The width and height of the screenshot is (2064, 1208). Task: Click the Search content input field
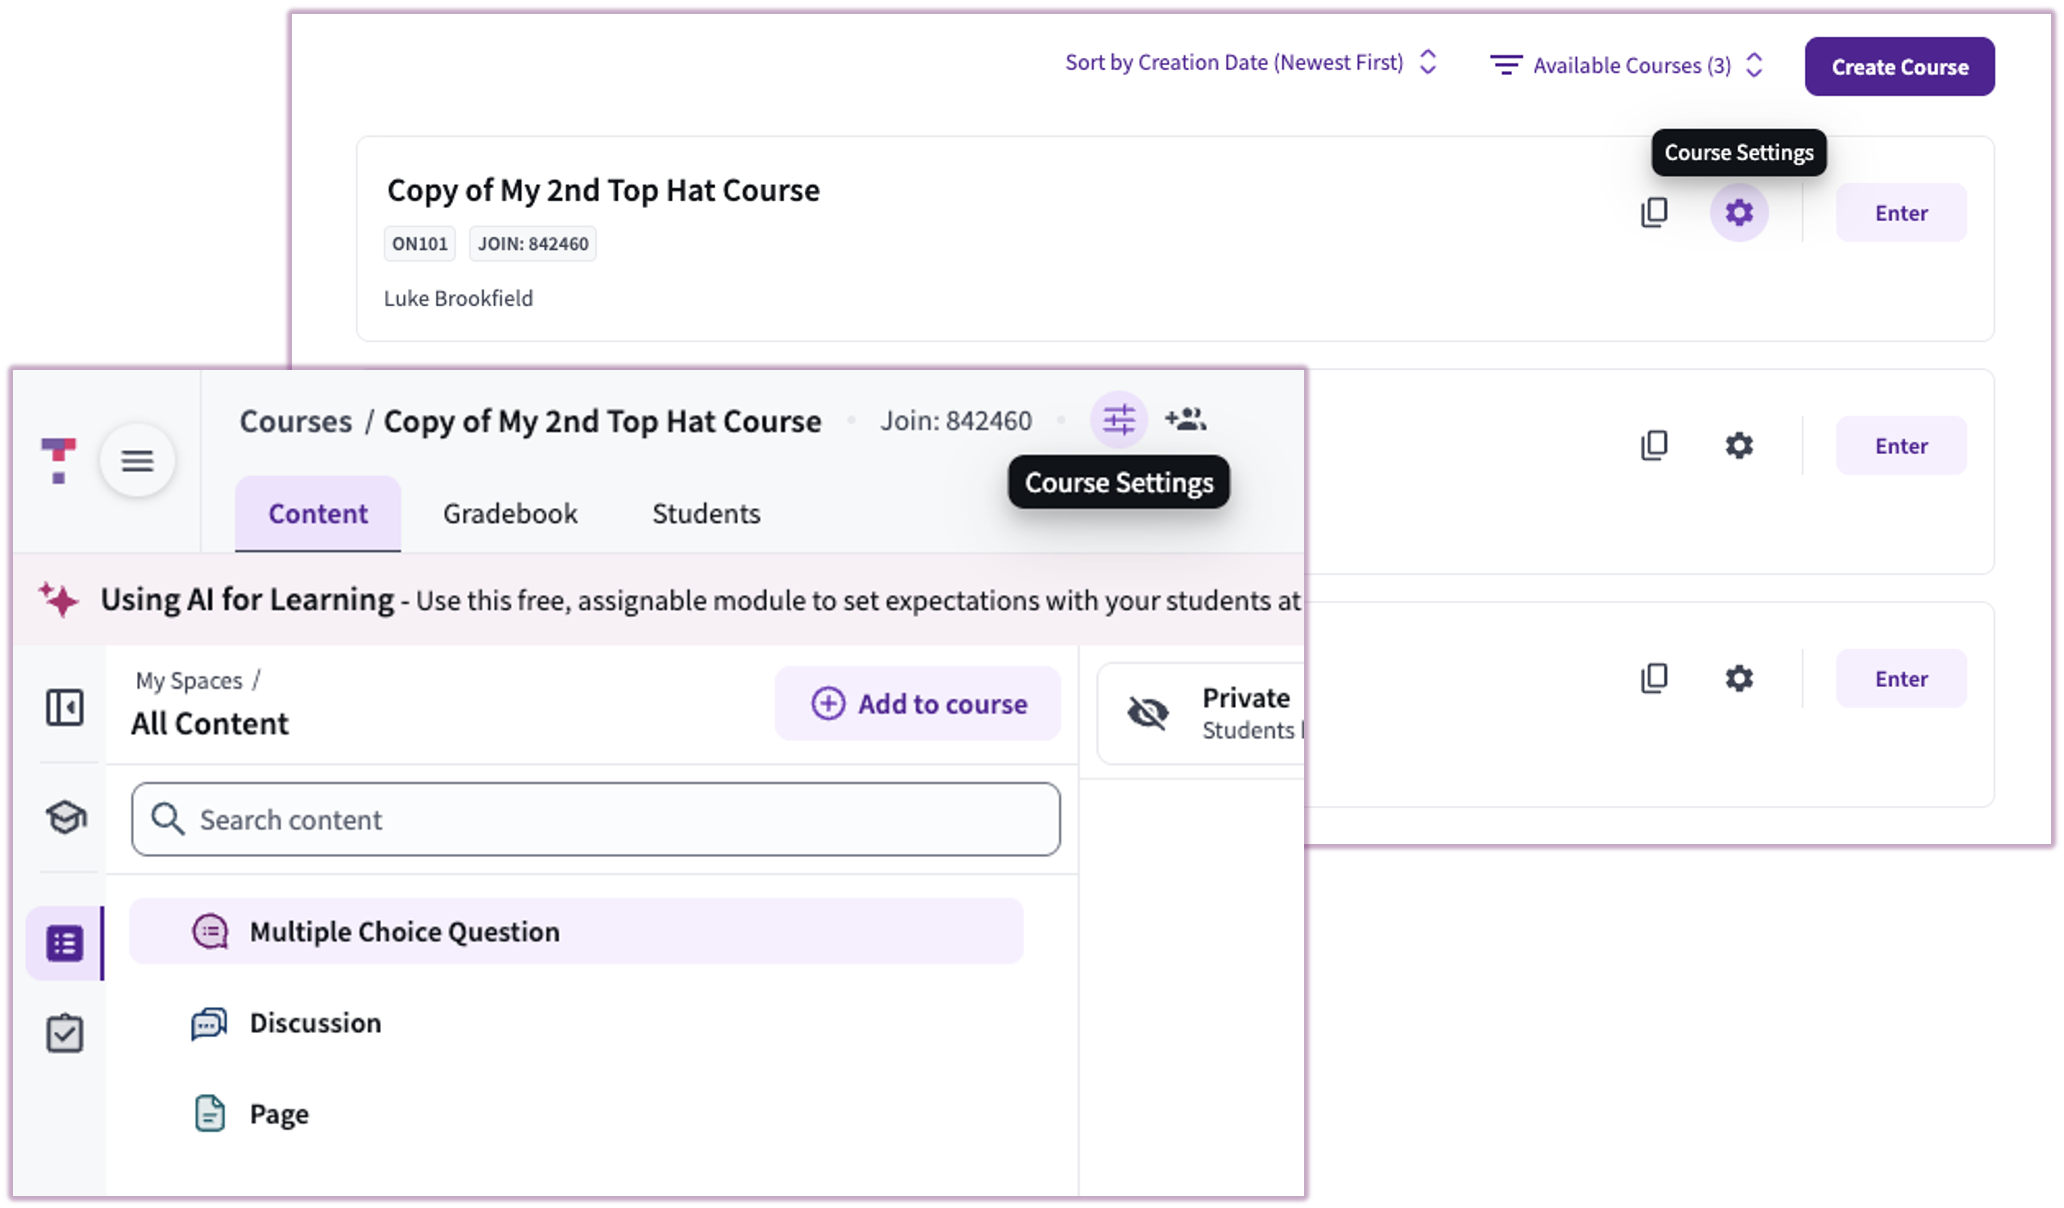pos(595,819)
